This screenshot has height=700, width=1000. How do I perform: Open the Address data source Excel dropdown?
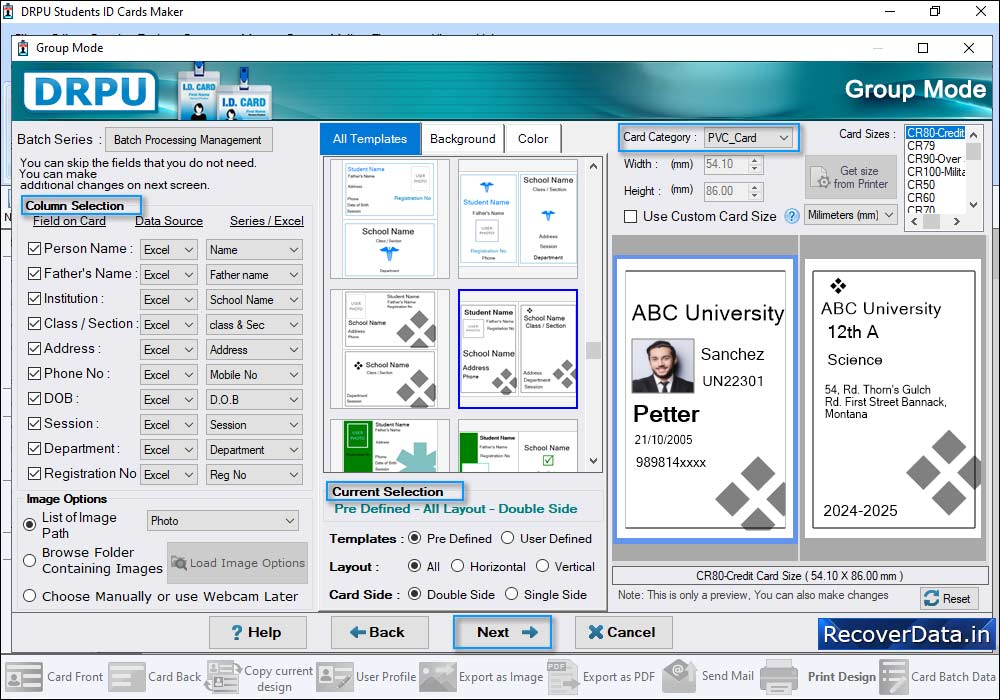[x=168, y=350]
